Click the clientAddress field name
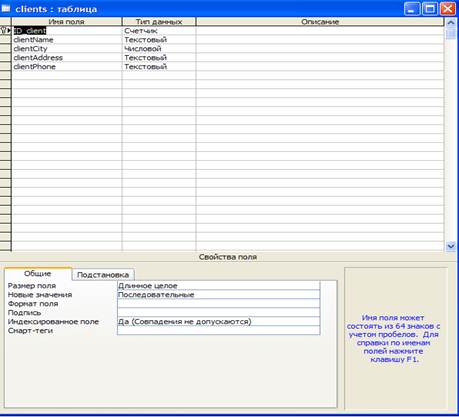This screenshot has width=459, height=417. pos(38,58)
